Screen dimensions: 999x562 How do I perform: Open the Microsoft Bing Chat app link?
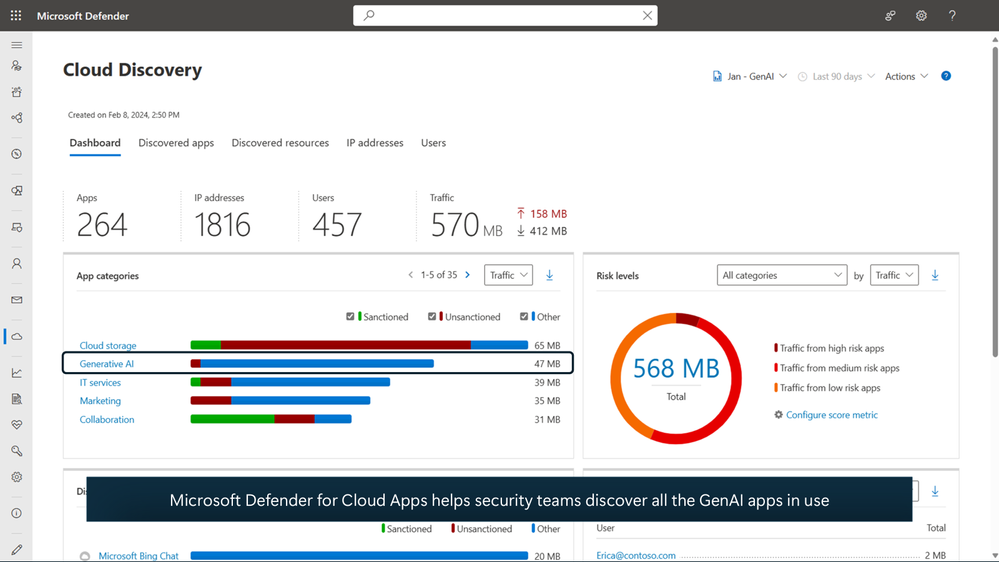138,556
